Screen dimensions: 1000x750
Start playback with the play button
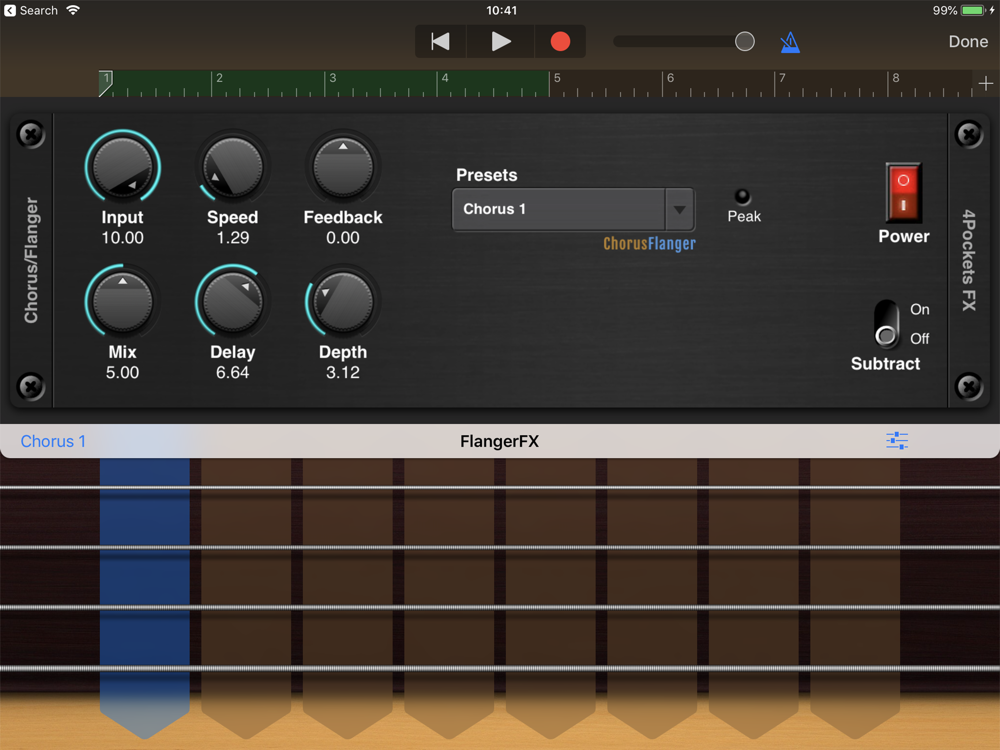[501, 41]
